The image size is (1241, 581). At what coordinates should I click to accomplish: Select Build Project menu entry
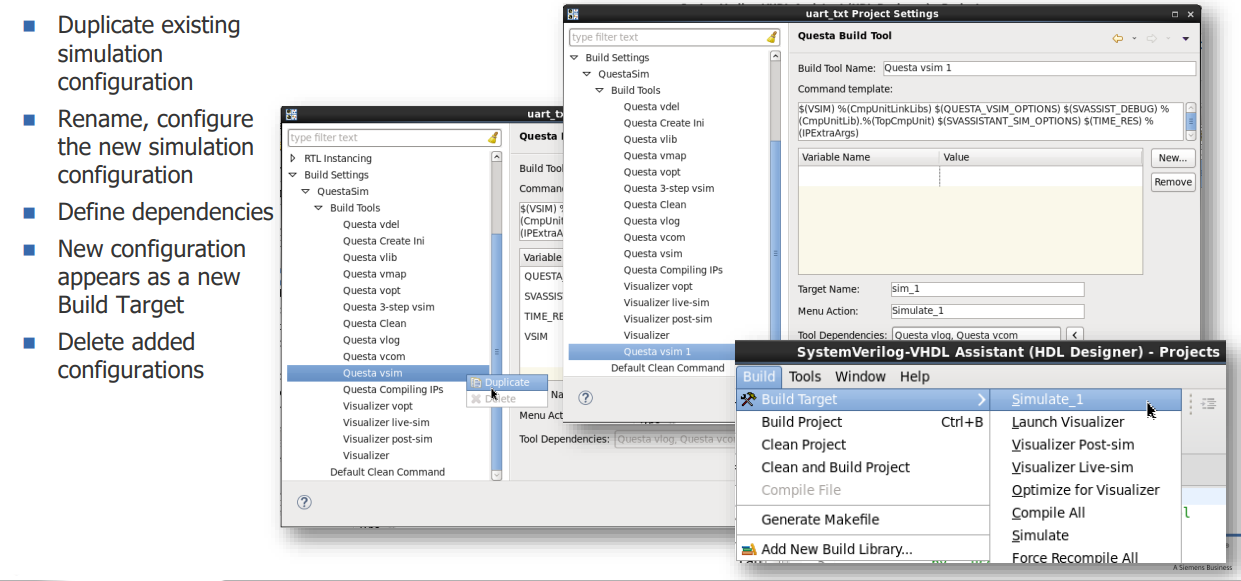(863, 422)
